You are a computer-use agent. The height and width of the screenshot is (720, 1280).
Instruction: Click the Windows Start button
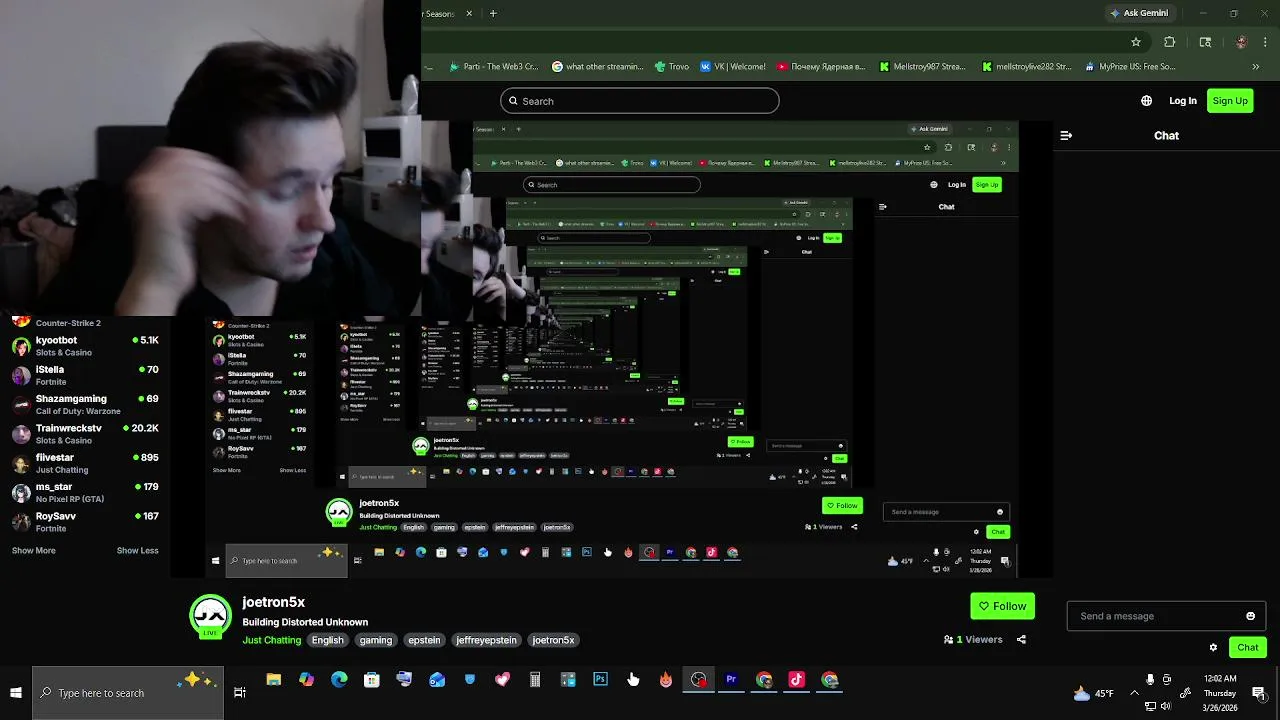click(16, 692)
